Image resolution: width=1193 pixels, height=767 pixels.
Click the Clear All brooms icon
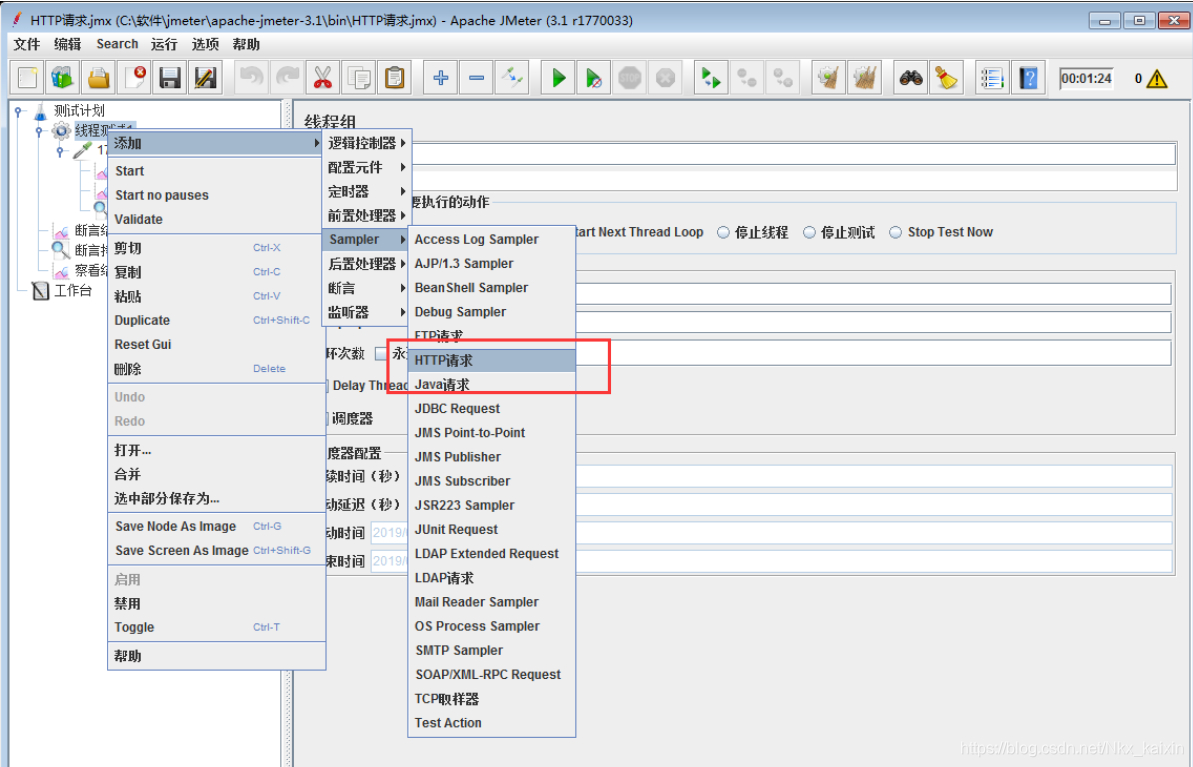coord(864,78)
